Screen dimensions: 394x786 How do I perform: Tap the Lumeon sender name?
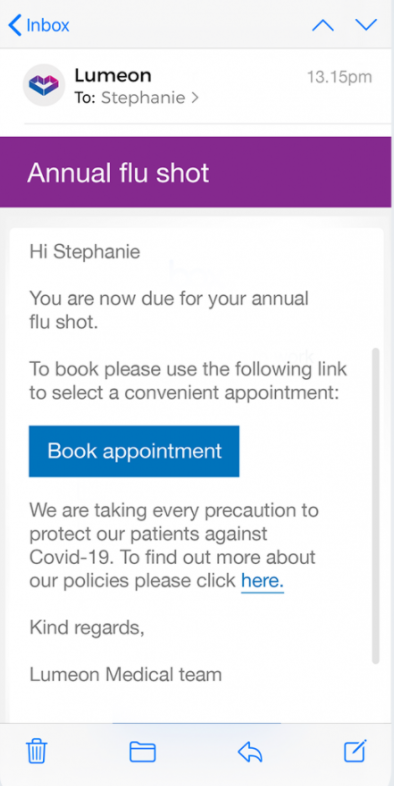pos(113,76)
